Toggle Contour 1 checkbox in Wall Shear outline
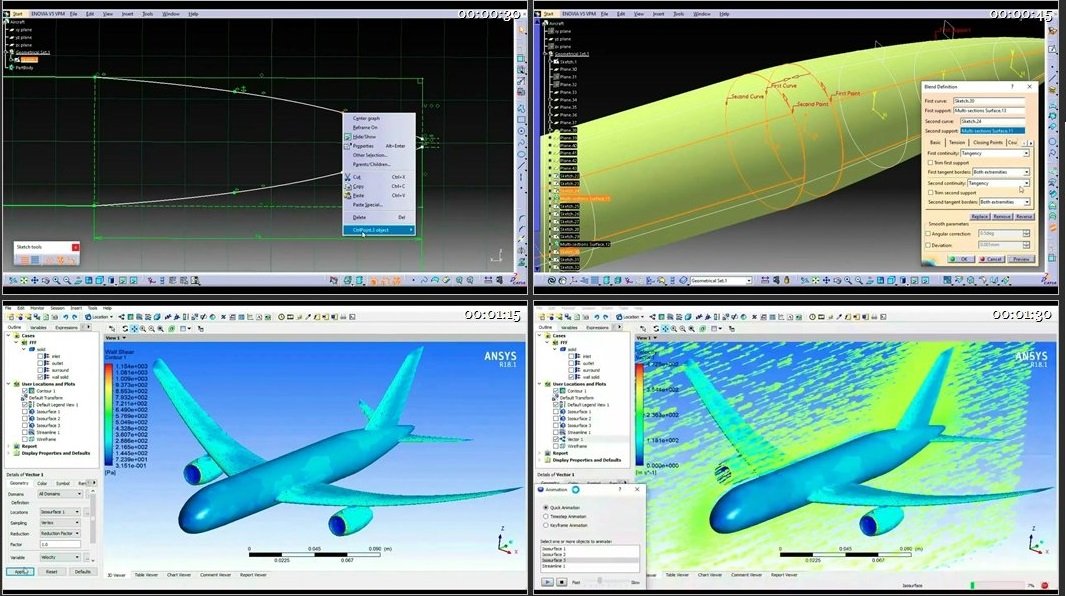This screenshot has height=596, width=1066. tap(25, 391)
